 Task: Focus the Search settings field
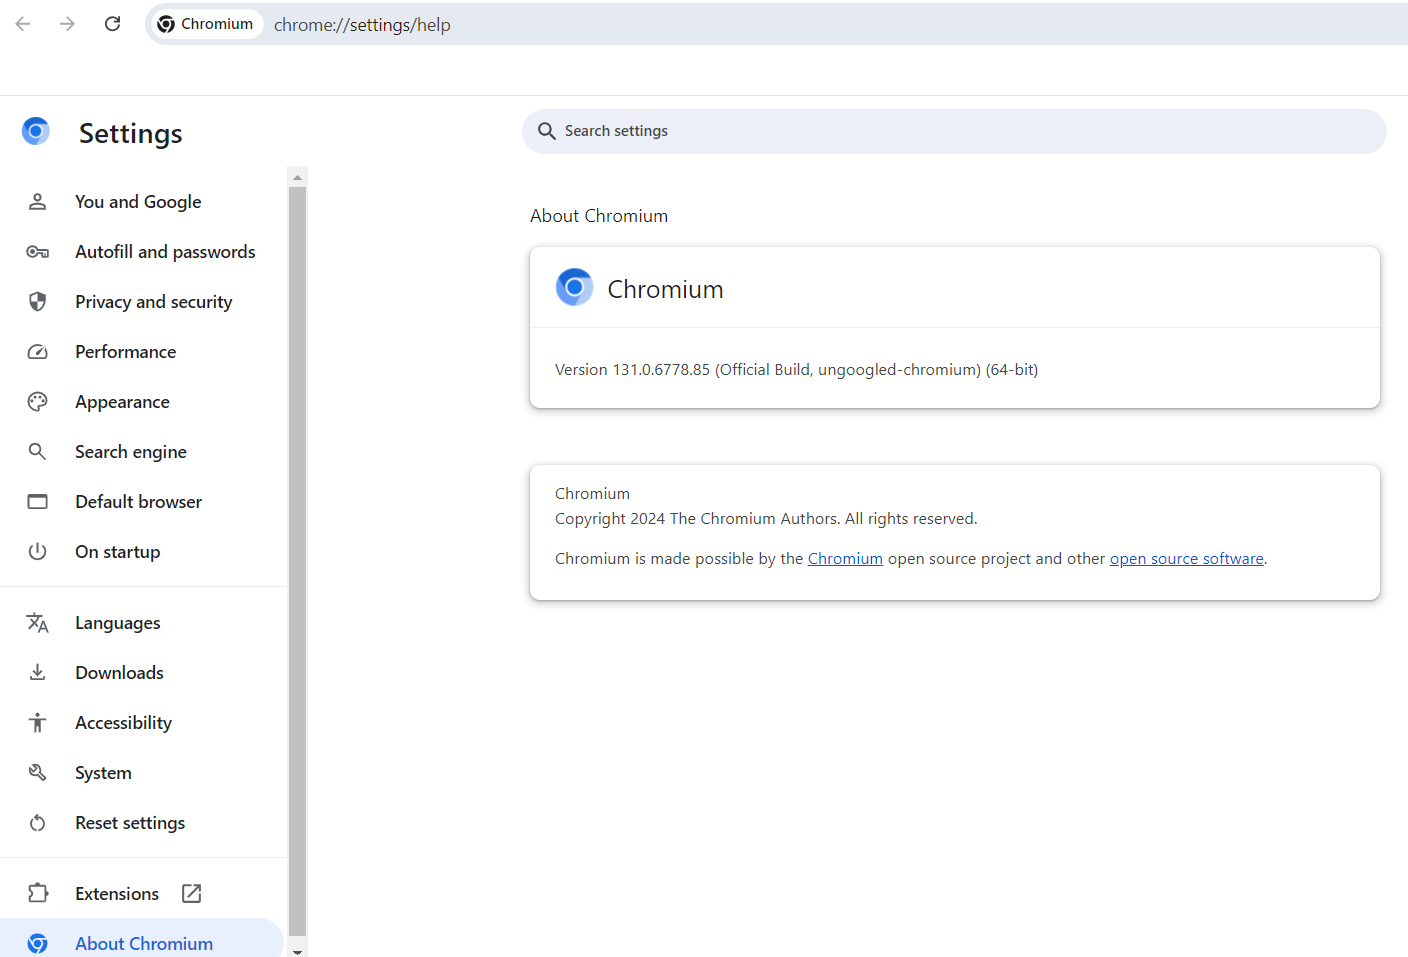[954, 131]
